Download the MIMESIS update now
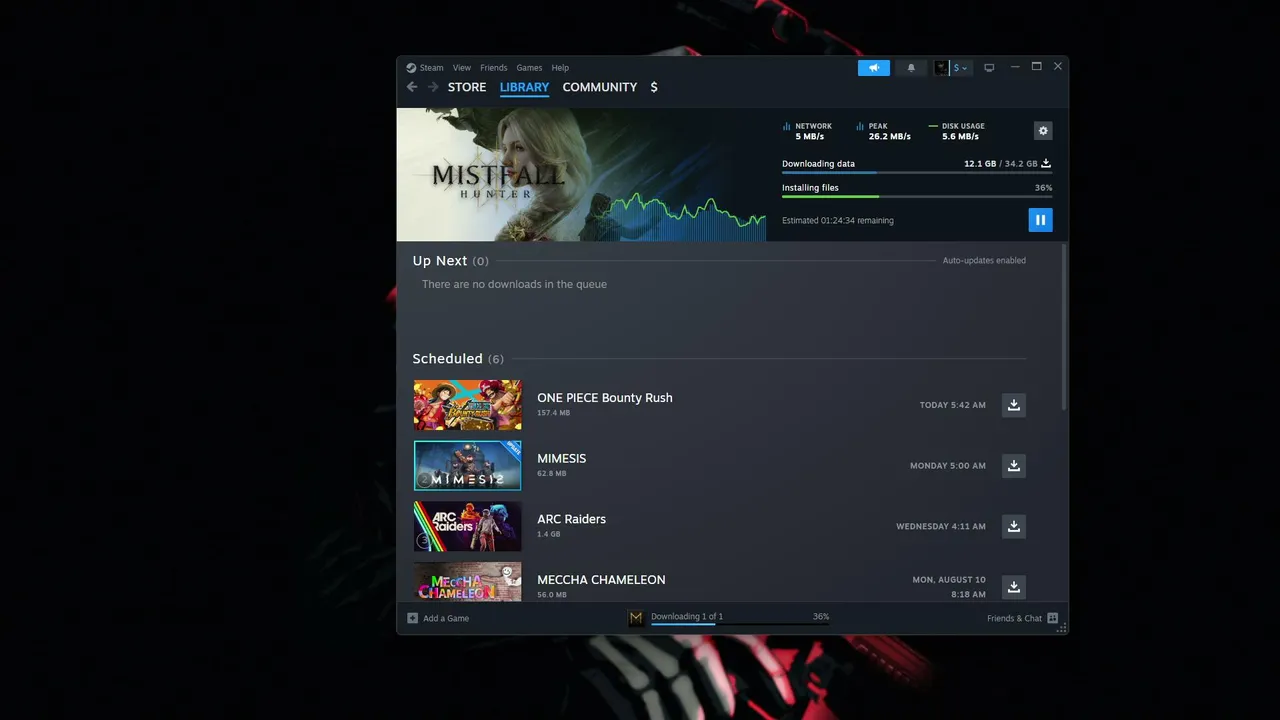 coord(1014,466)
